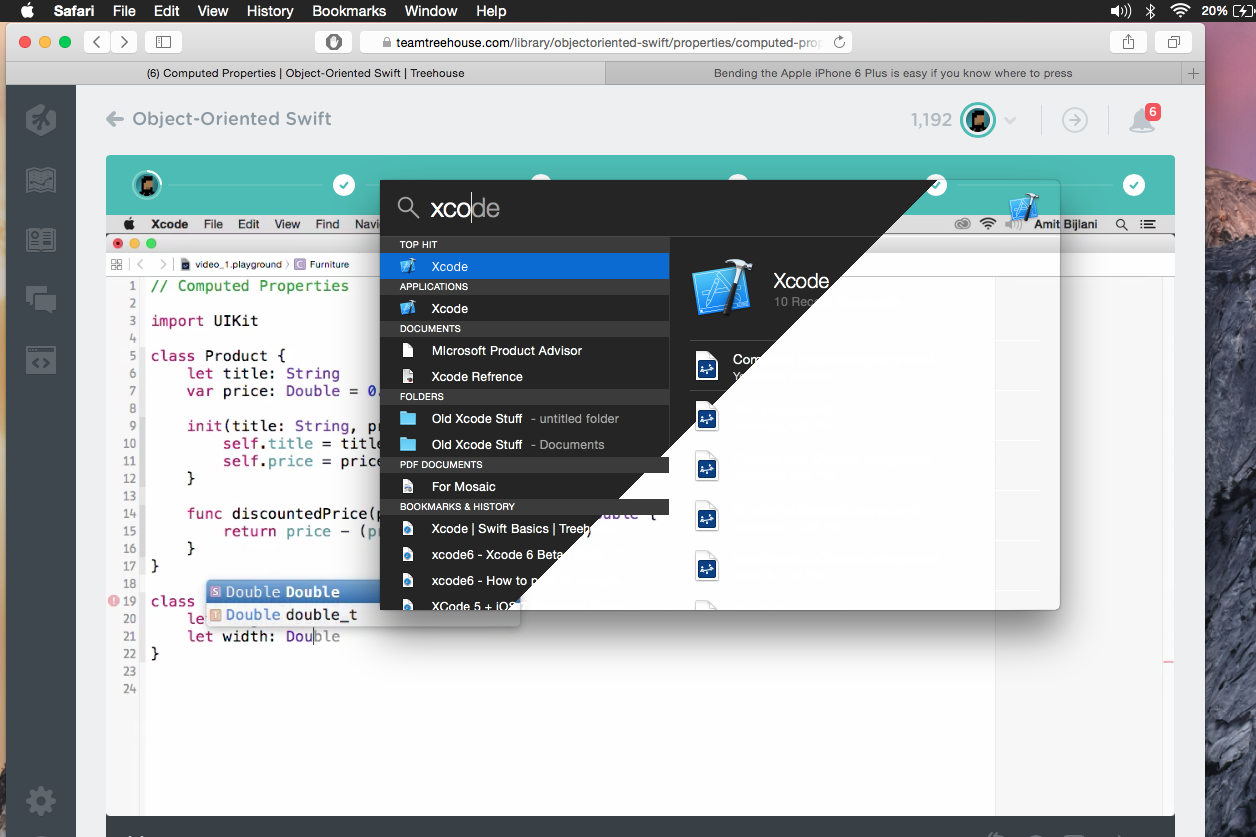
Task: Open the Workspaces code window icon
Action: (41, 359)
